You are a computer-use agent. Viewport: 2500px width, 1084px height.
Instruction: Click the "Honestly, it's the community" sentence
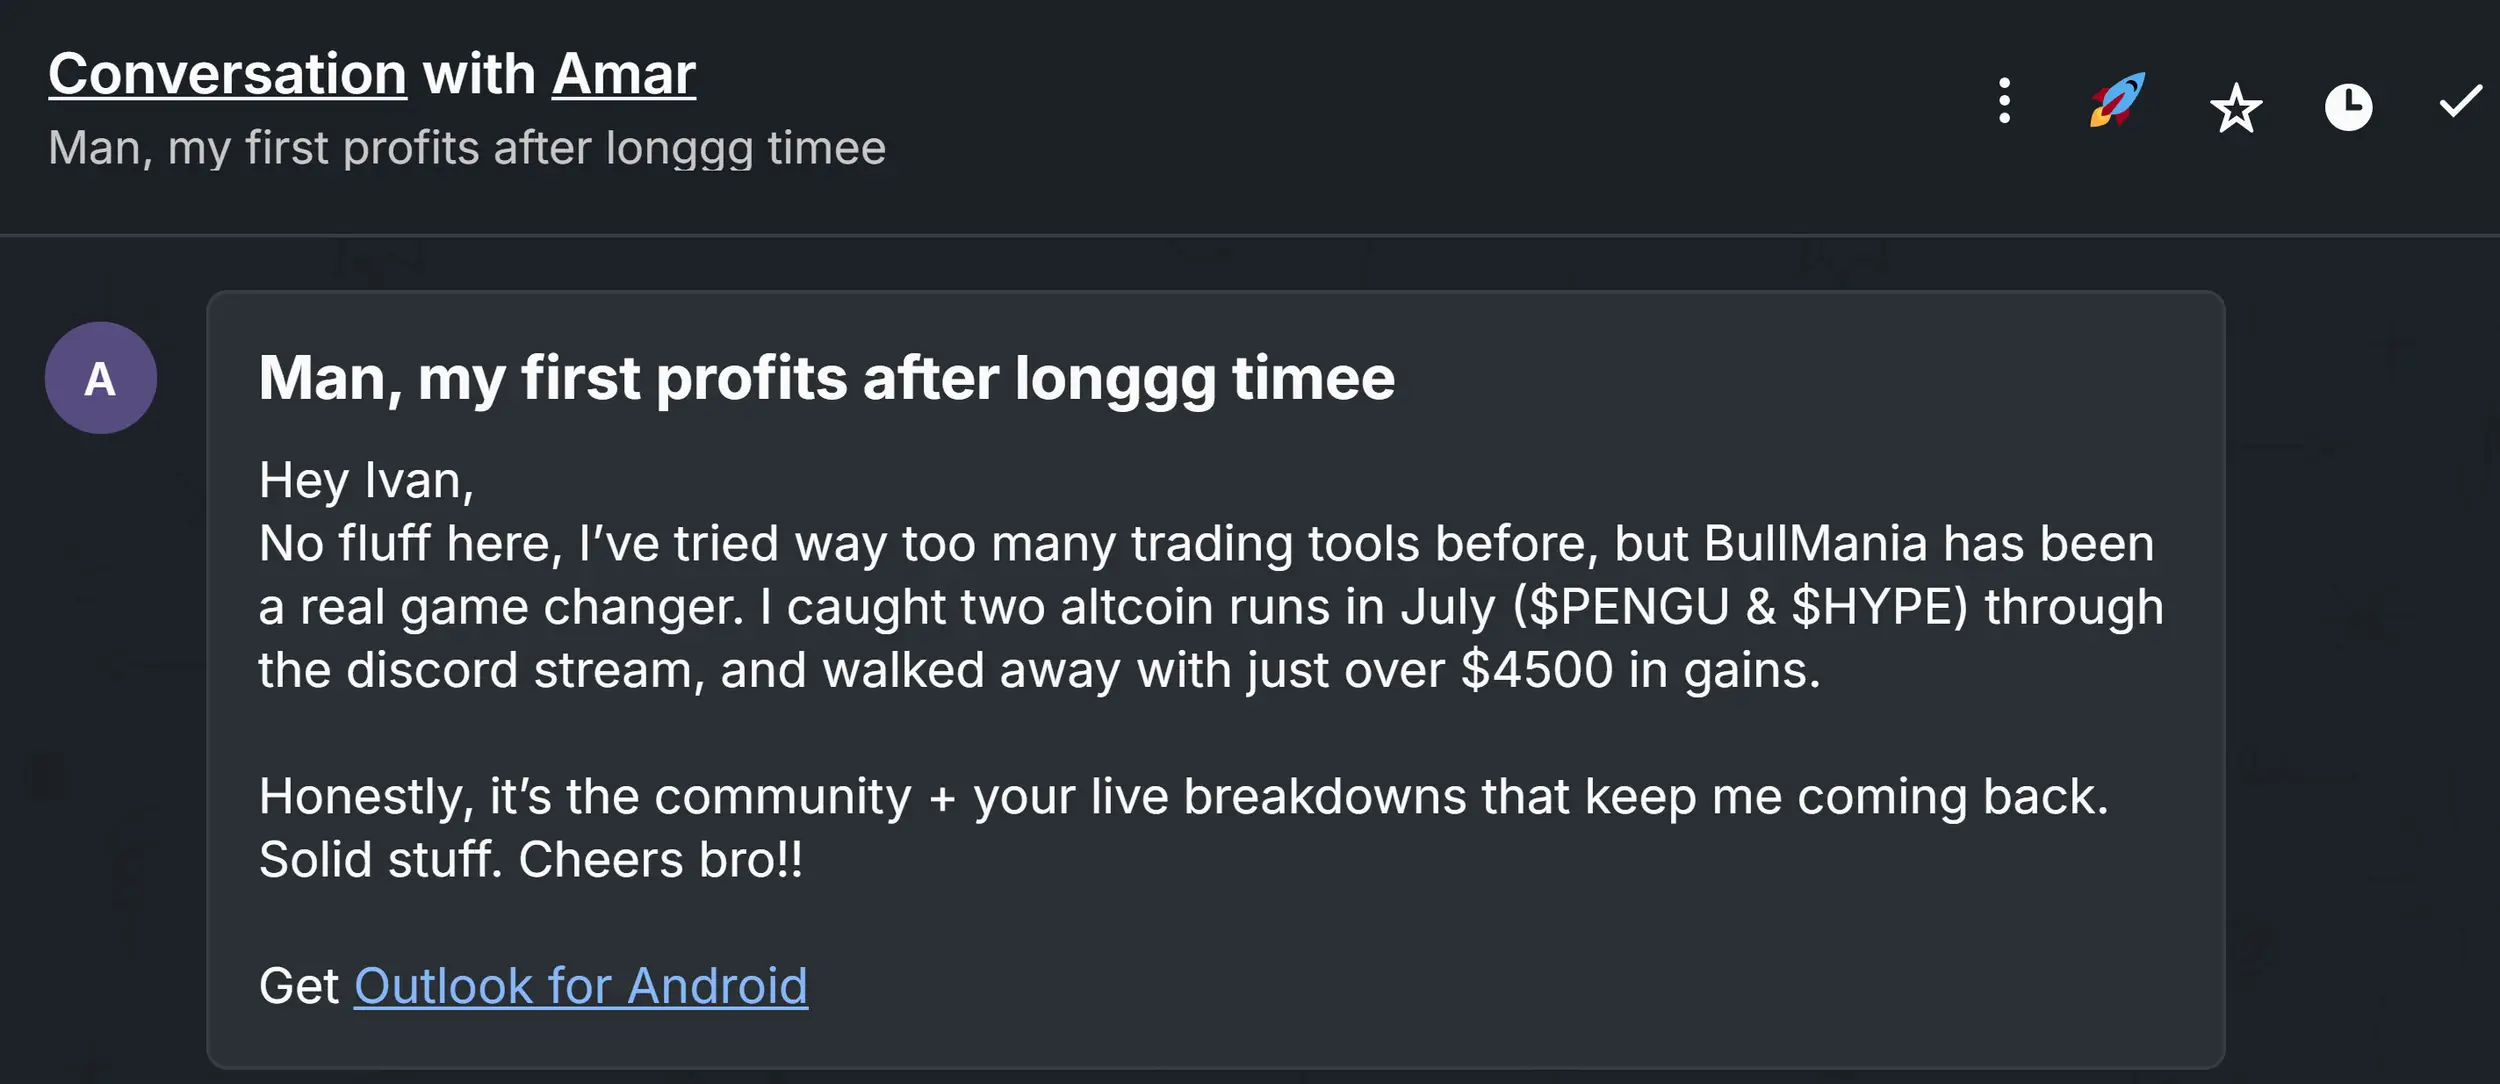pyautogui.click(x=585, y=797)
